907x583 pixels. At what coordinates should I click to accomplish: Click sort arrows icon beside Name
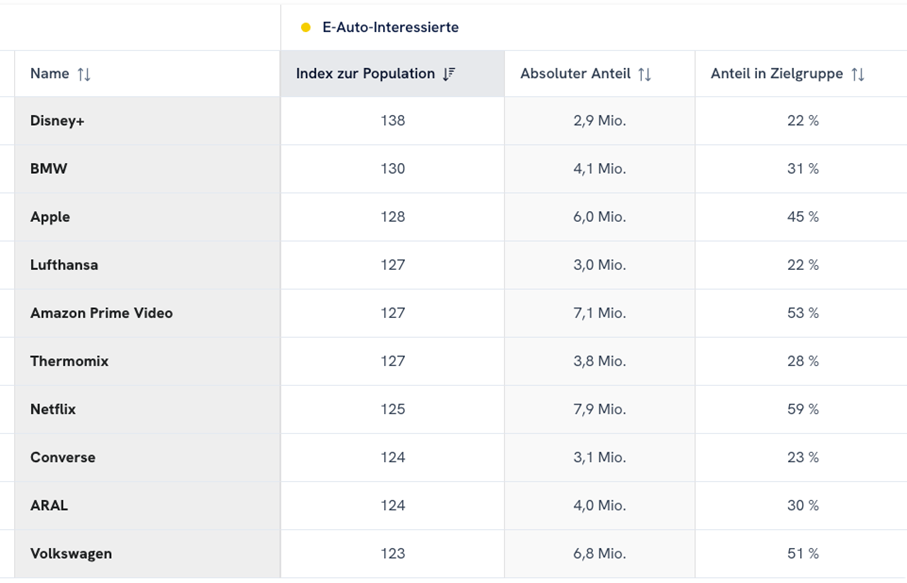click(84, 74)
